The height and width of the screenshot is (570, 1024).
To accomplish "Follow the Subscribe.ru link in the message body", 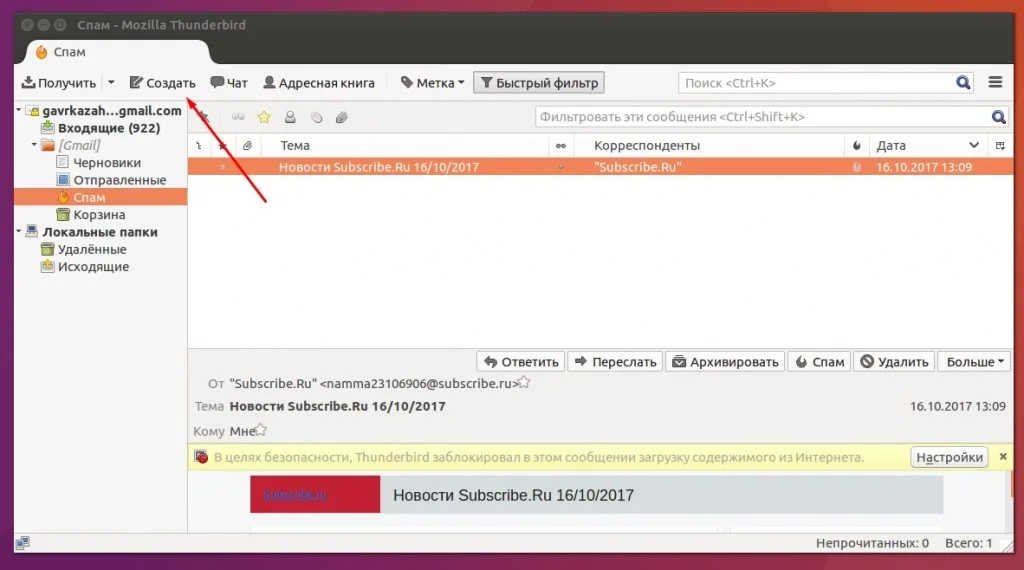I will tap(295, 495).
